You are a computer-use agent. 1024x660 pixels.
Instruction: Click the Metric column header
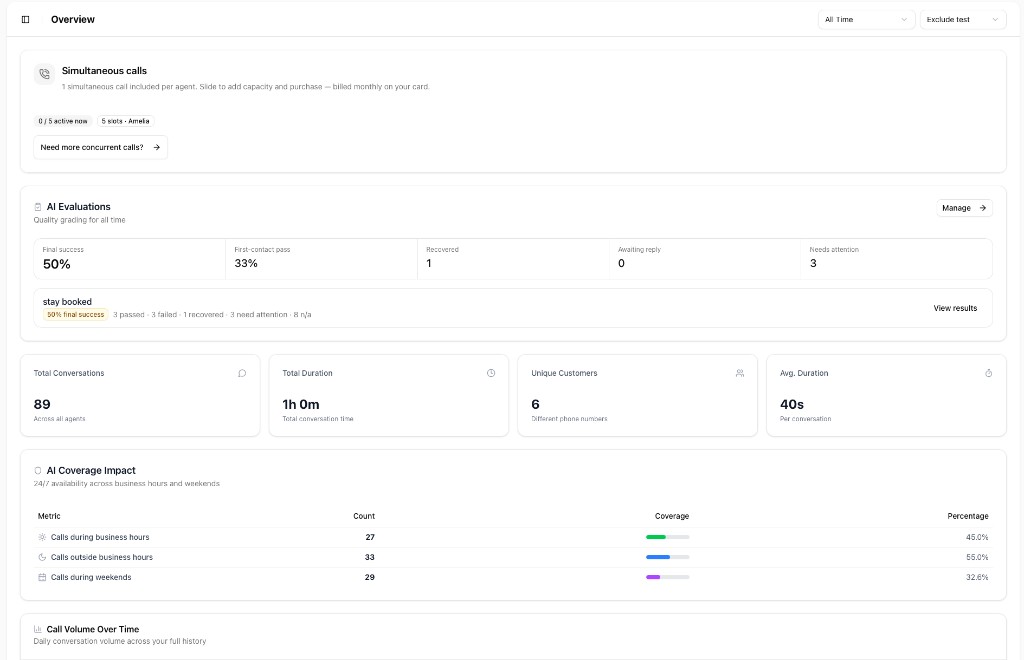point(49,516)
